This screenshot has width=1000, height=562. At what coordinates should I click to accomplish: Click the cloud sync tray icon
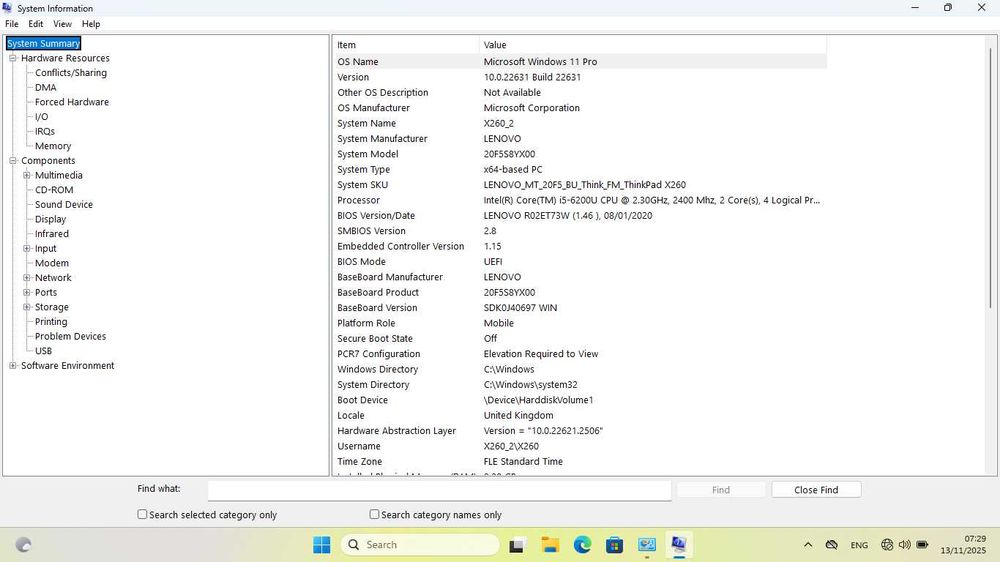(x=832, y=545)
